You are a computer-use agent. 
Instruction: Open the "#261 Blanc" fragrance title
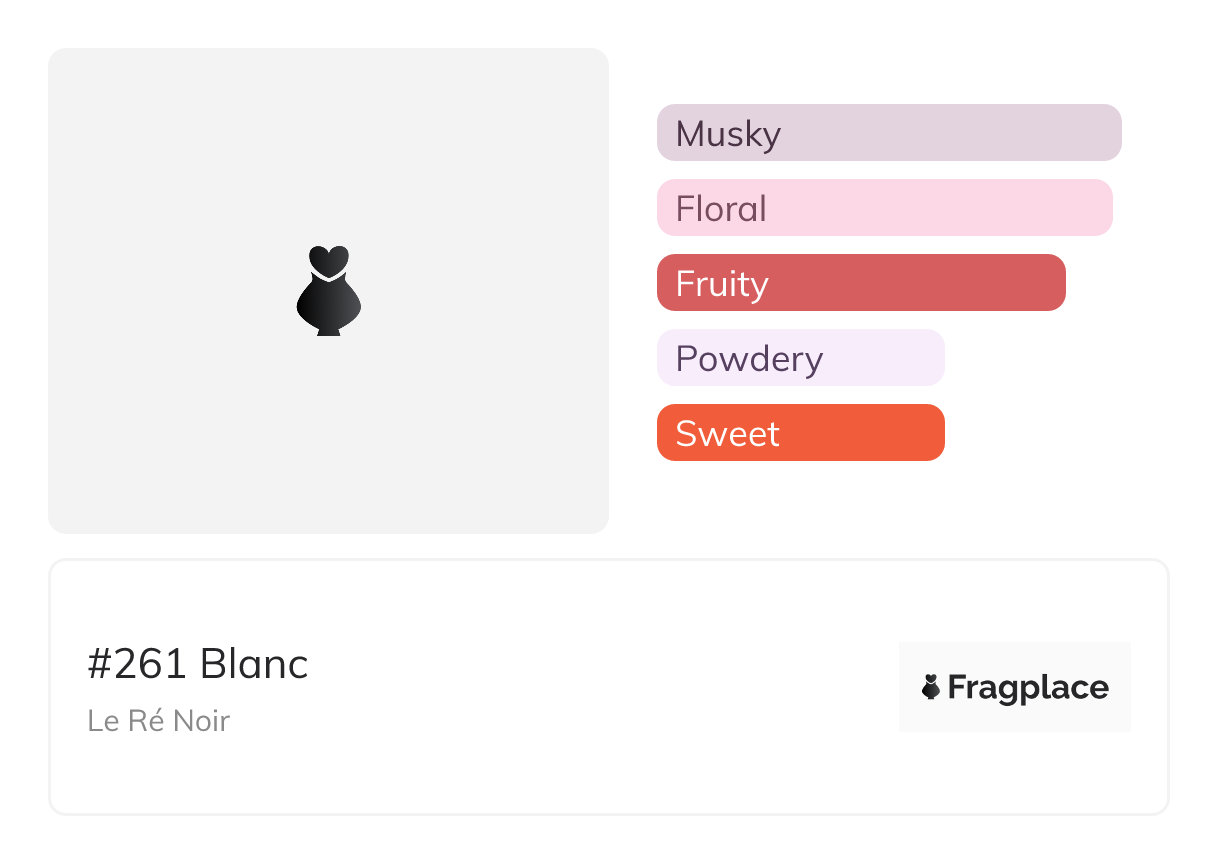pyautogui.click(x=198, y=664)
